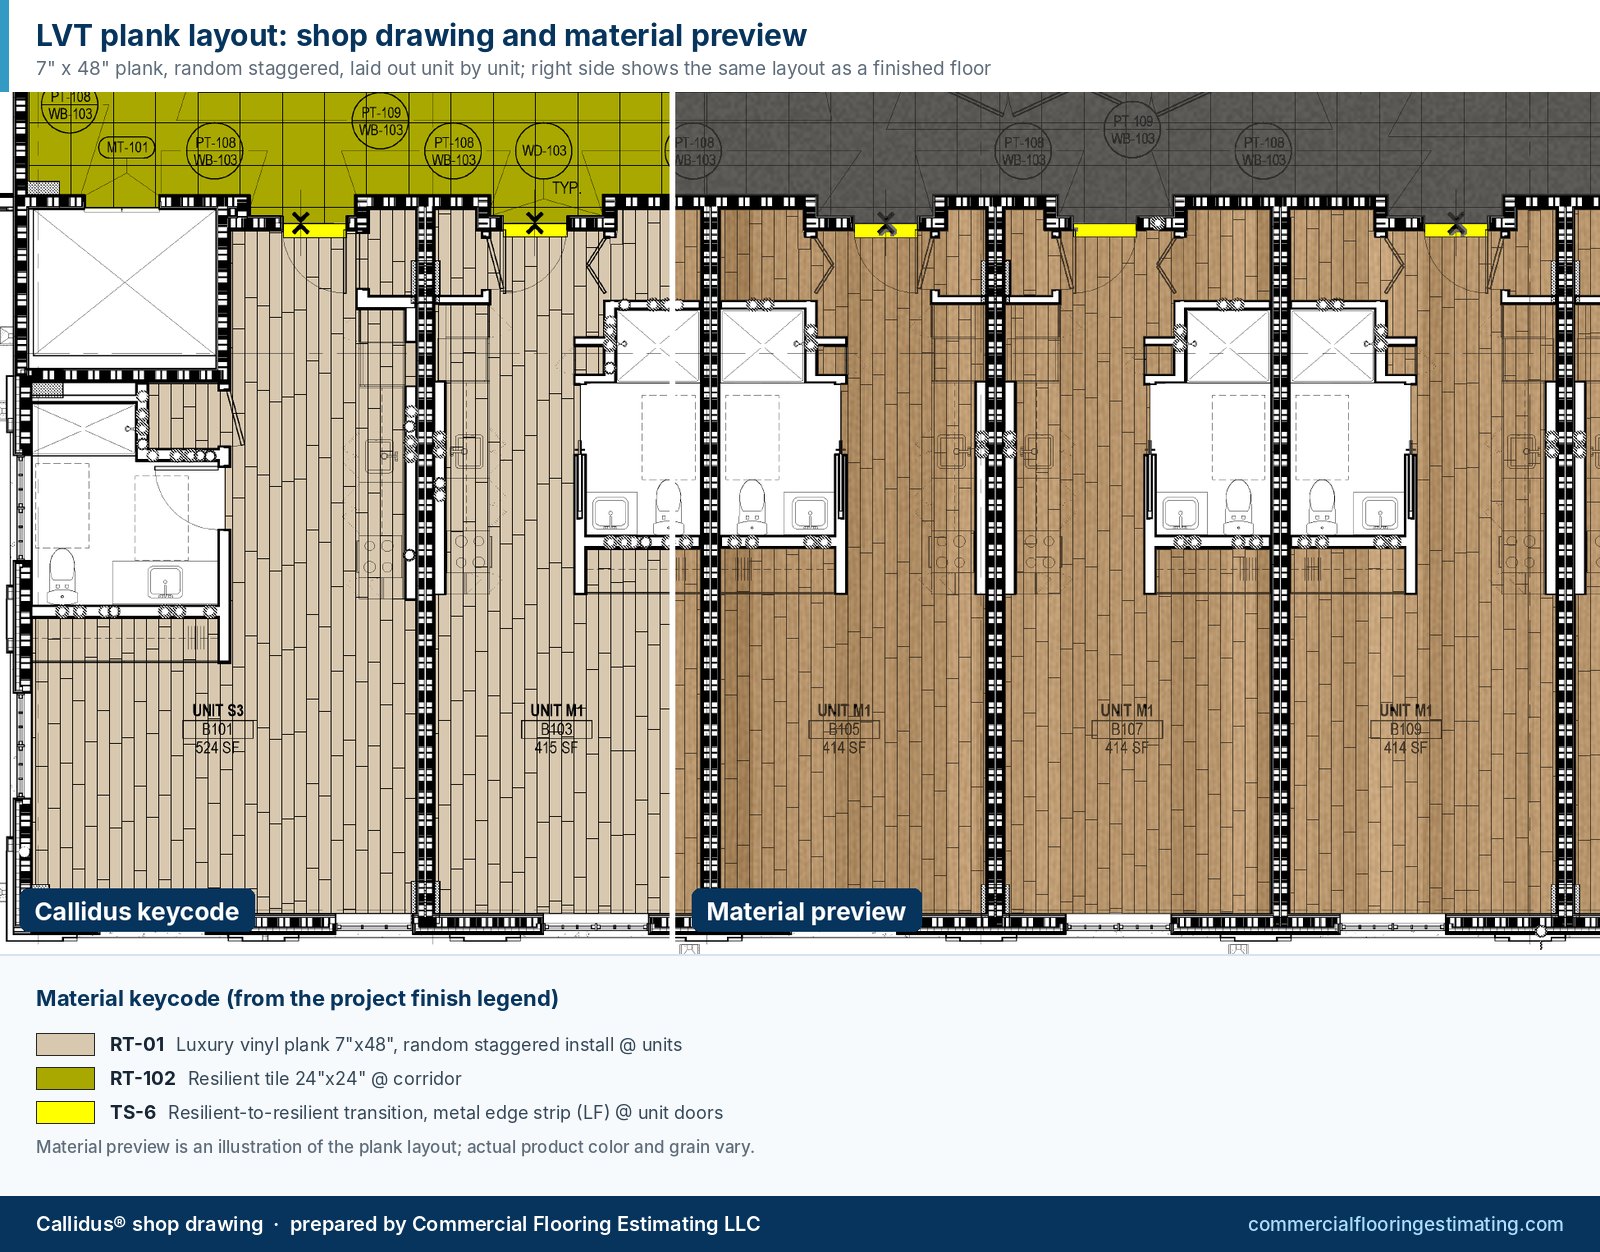Viewport: 1600px width, 1252px height.
Task: Click the WD-103 finish tag circle
Action: pos(543,151)
